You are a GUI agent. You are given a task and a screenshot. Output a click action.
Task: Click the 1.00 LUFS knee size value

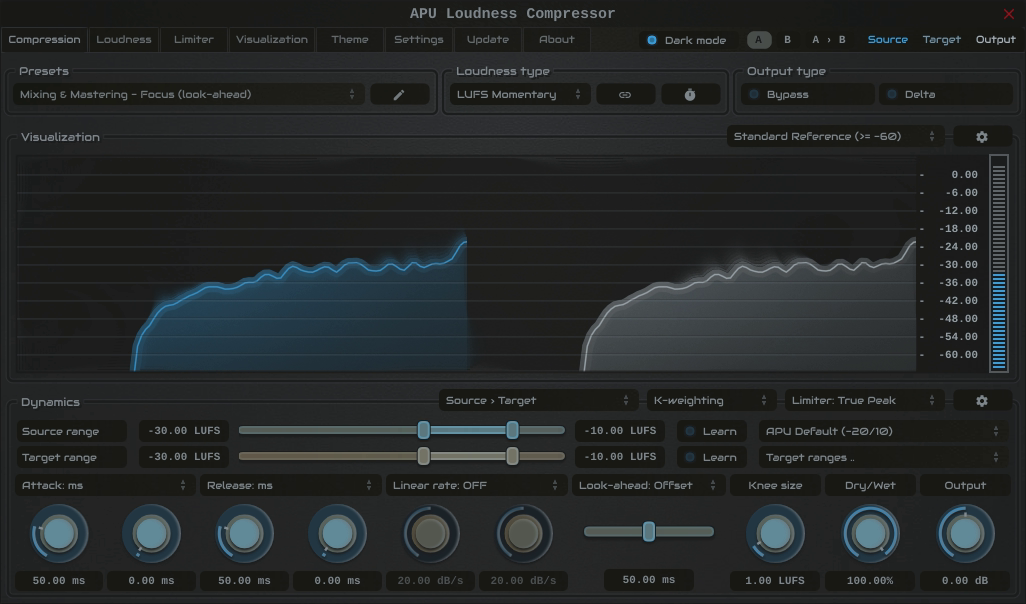coord(775,580)
